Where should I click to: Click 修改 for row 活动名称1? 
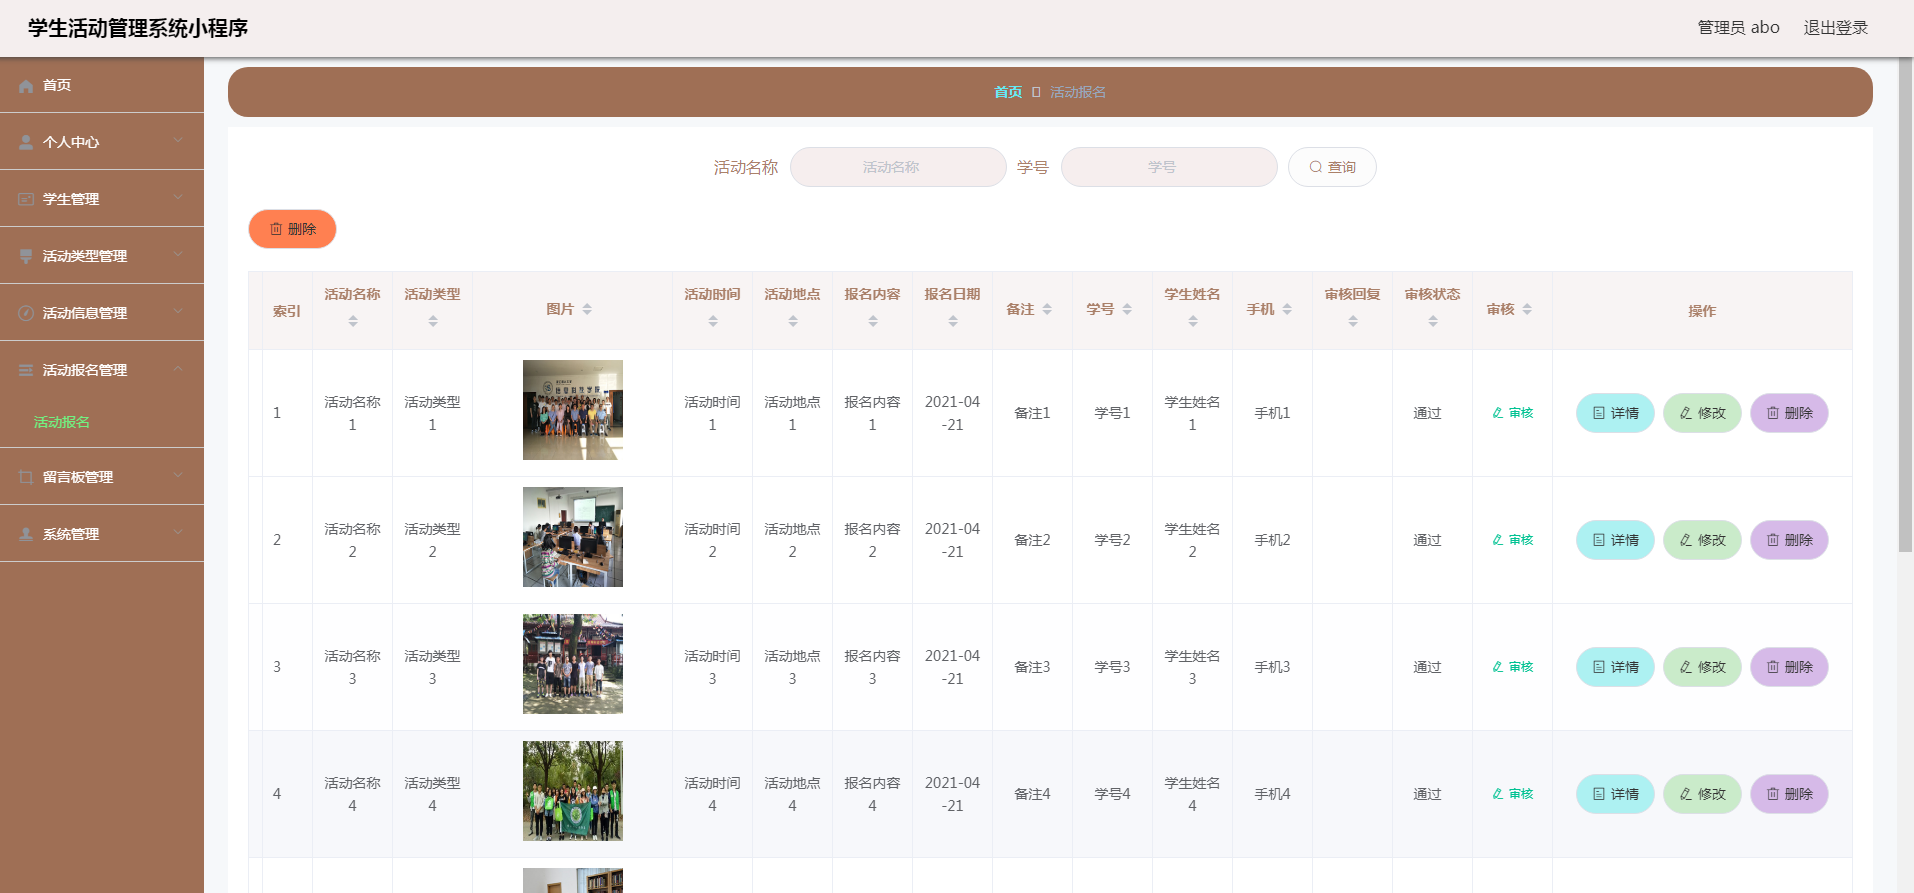[1702, 413]
